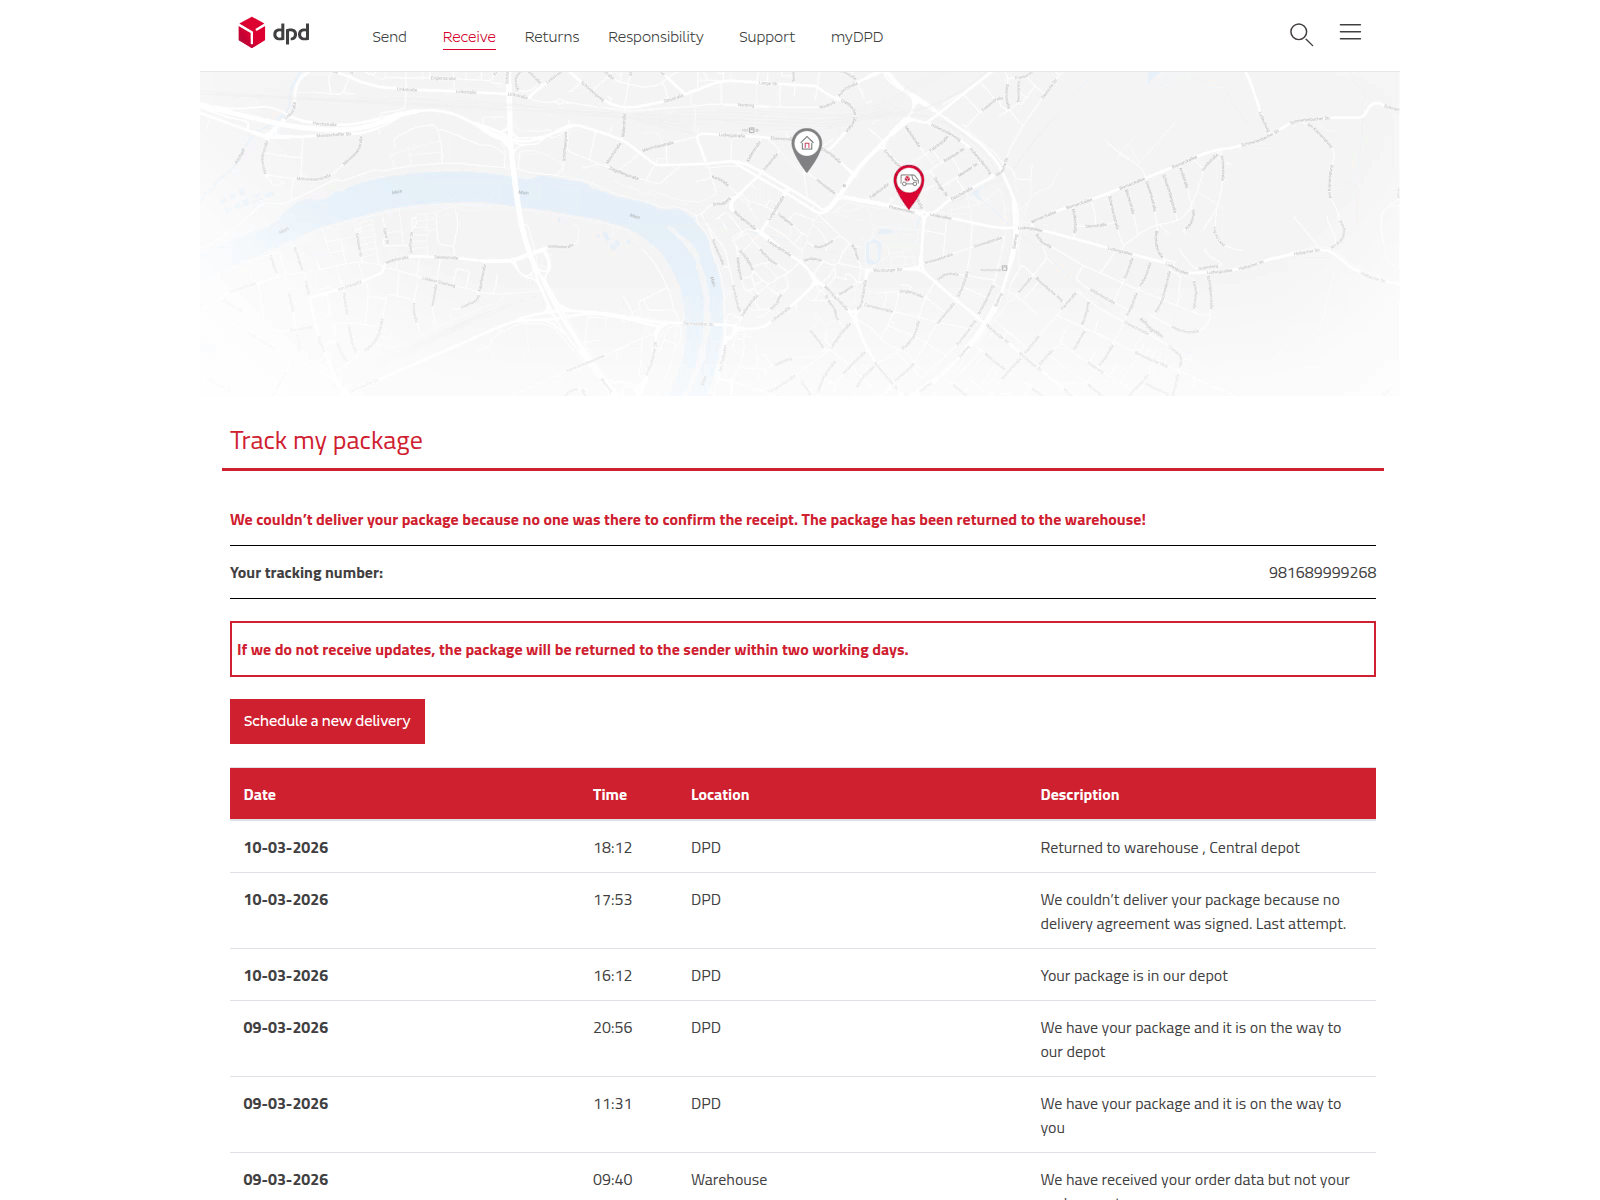
Task: Open the Returns page
Action: [551, 37]
